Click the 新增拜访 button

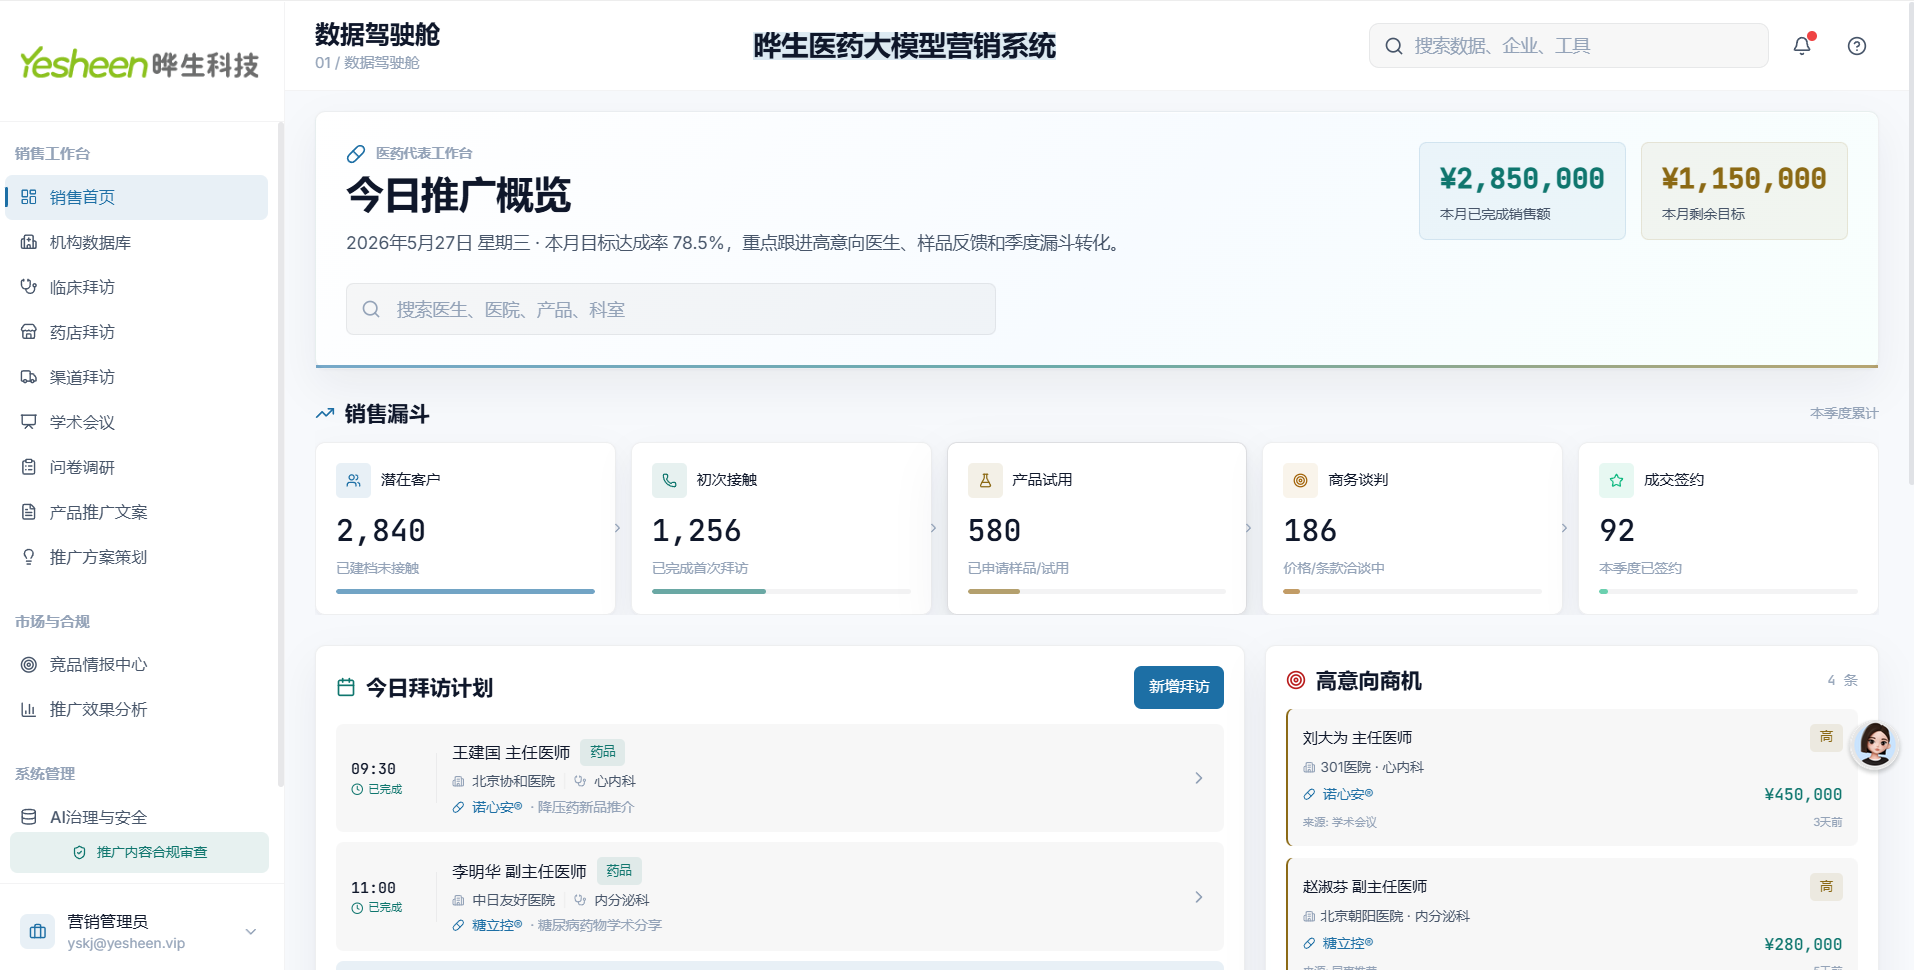pyautogui.click(x=1178, y=687)
